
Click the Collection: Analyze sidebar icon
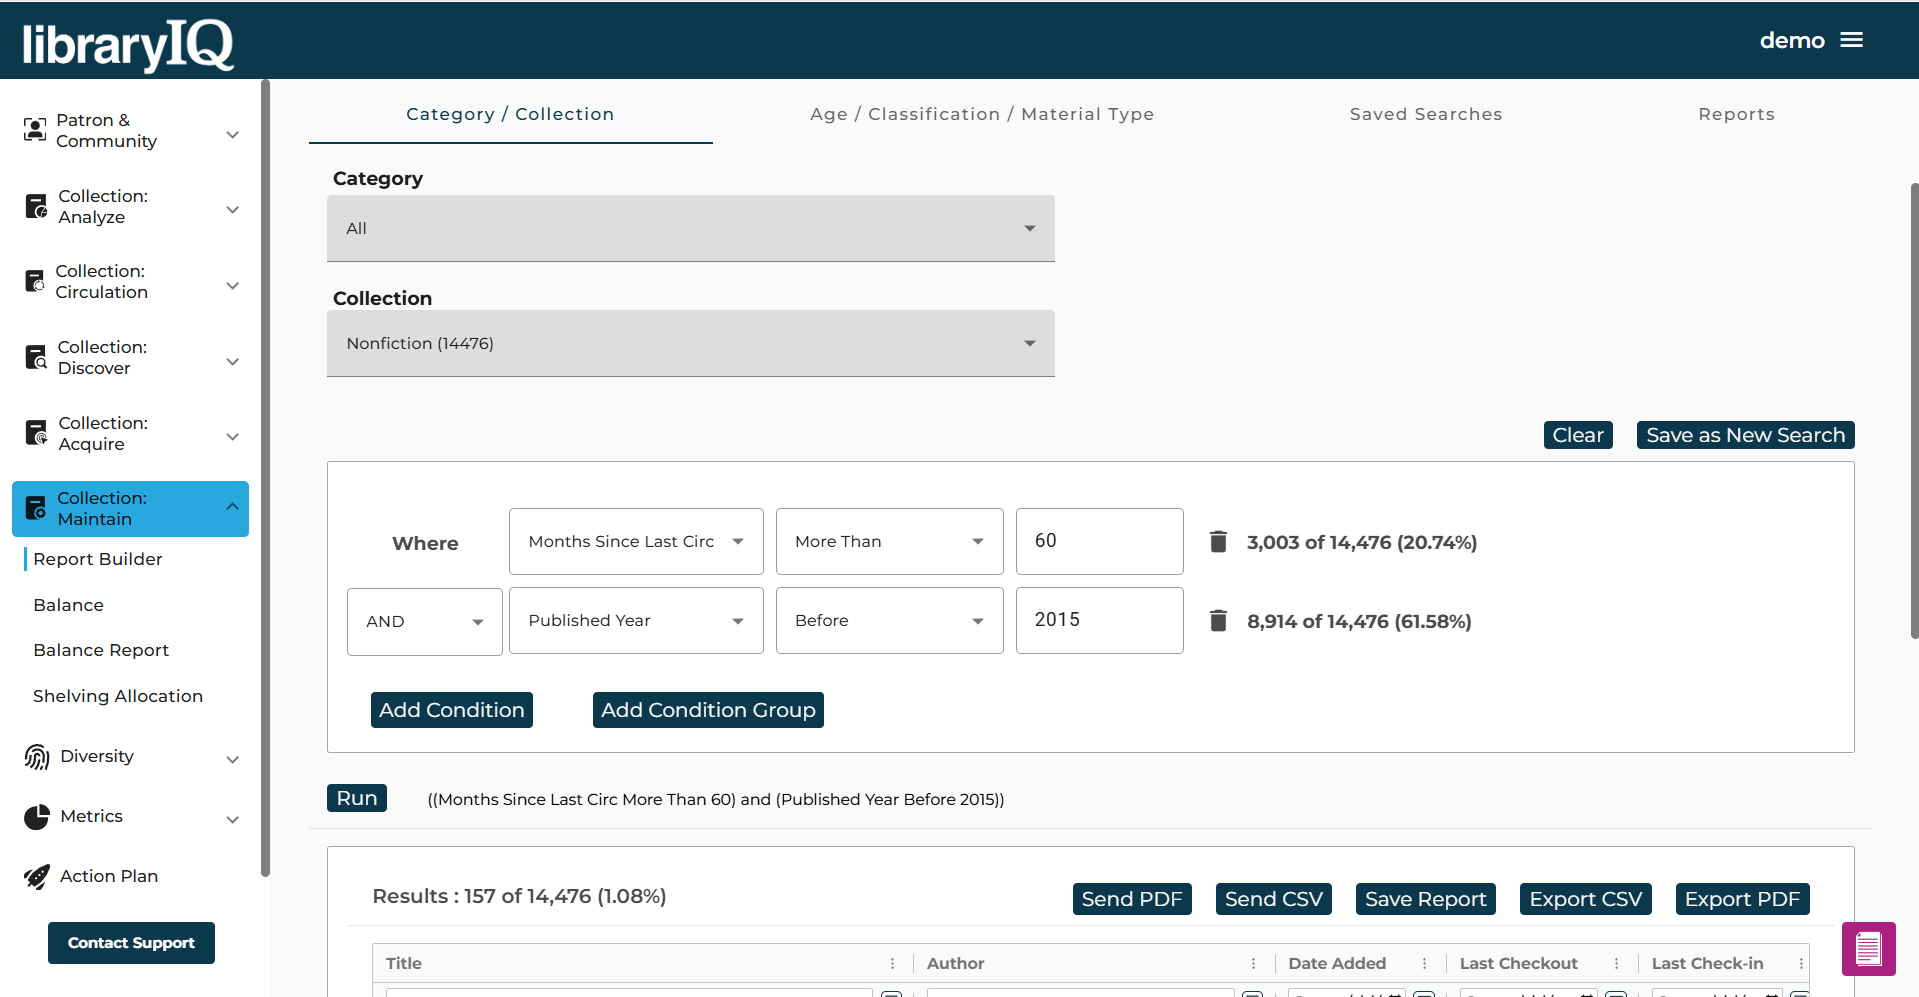[36, 206]
